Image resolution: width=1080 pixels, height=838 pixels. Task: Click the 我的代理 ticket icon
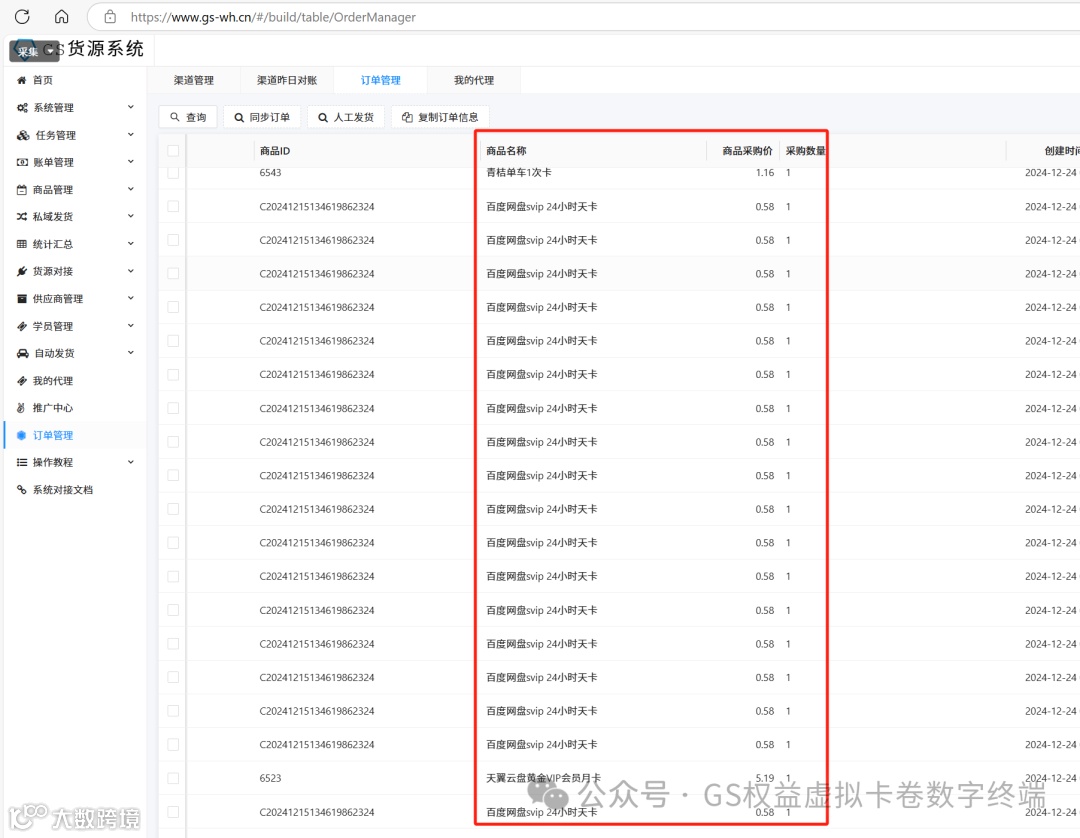[x=21, y=381]
